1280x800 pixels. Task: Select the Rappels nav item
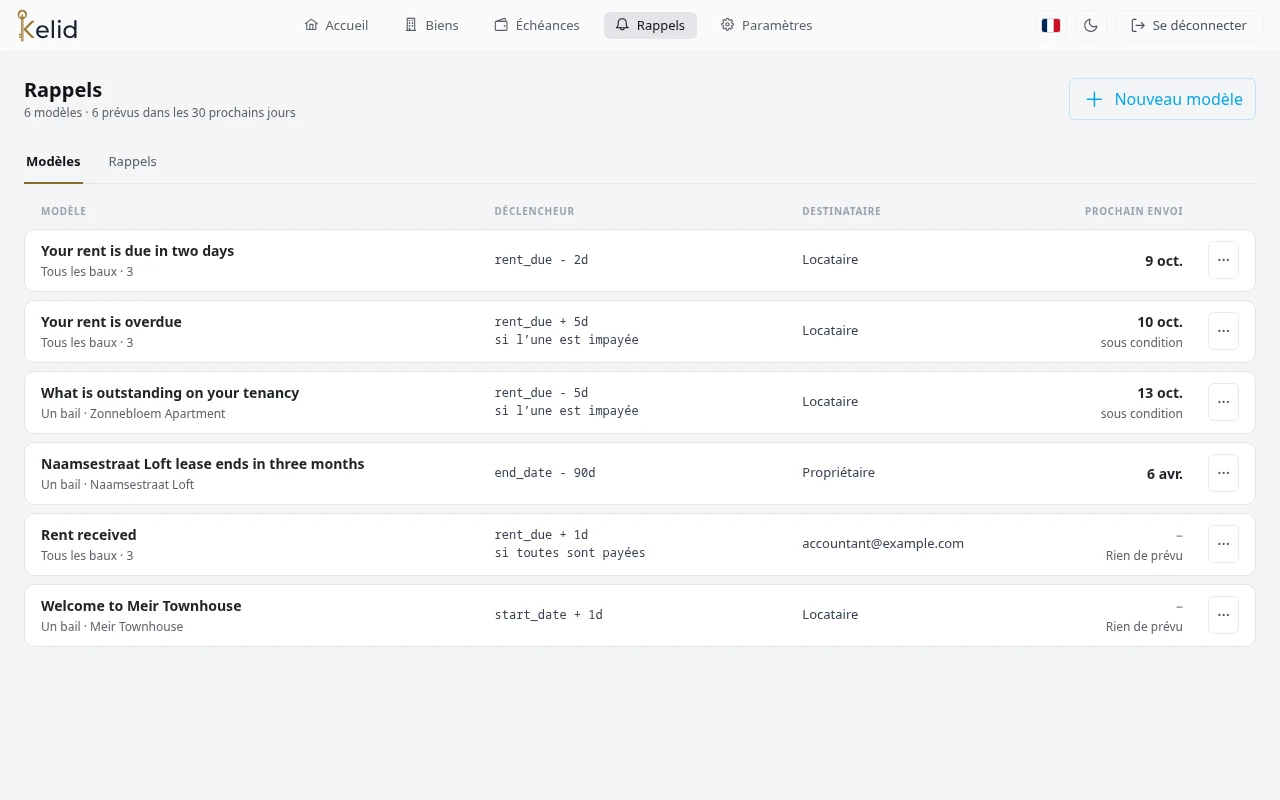pos(650,26)
